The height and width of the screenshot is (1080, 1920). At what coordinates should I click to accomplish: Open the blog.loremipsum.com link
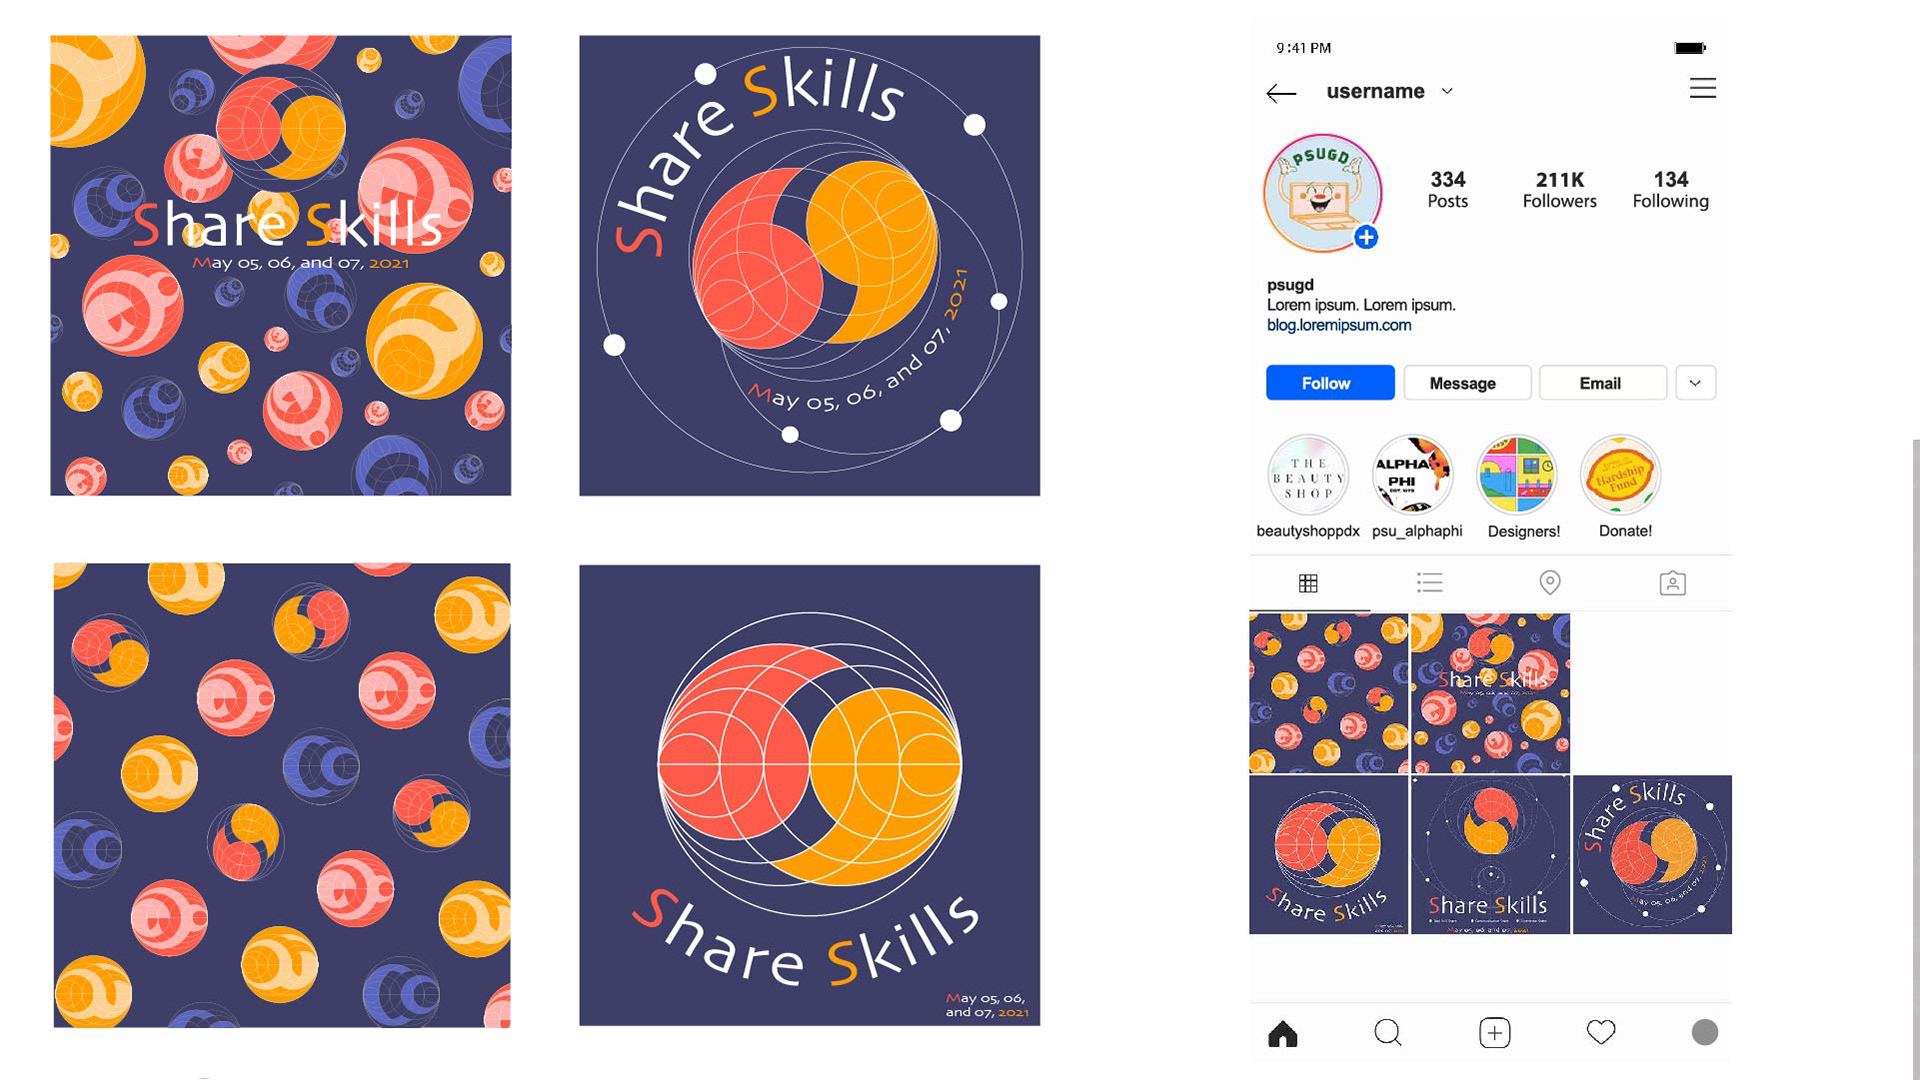click(x=1339, y=325)
